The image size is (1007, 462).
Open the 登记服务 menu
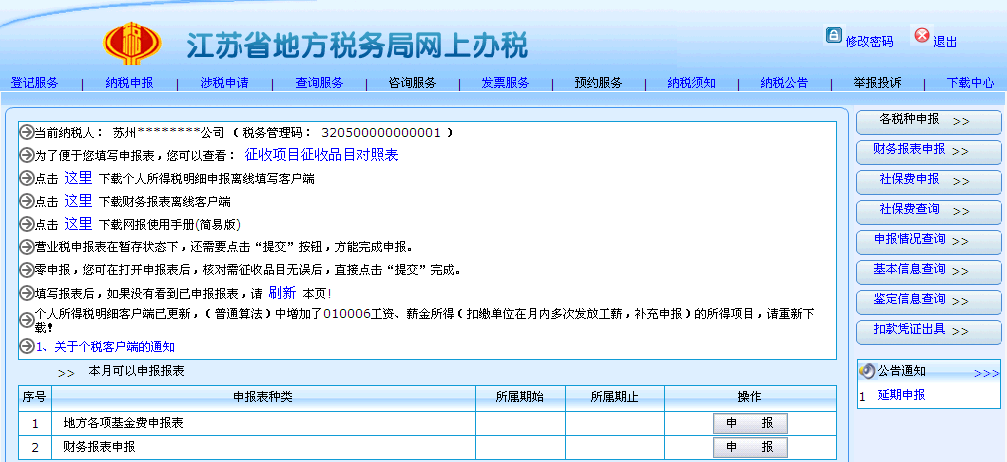point(34,82)
